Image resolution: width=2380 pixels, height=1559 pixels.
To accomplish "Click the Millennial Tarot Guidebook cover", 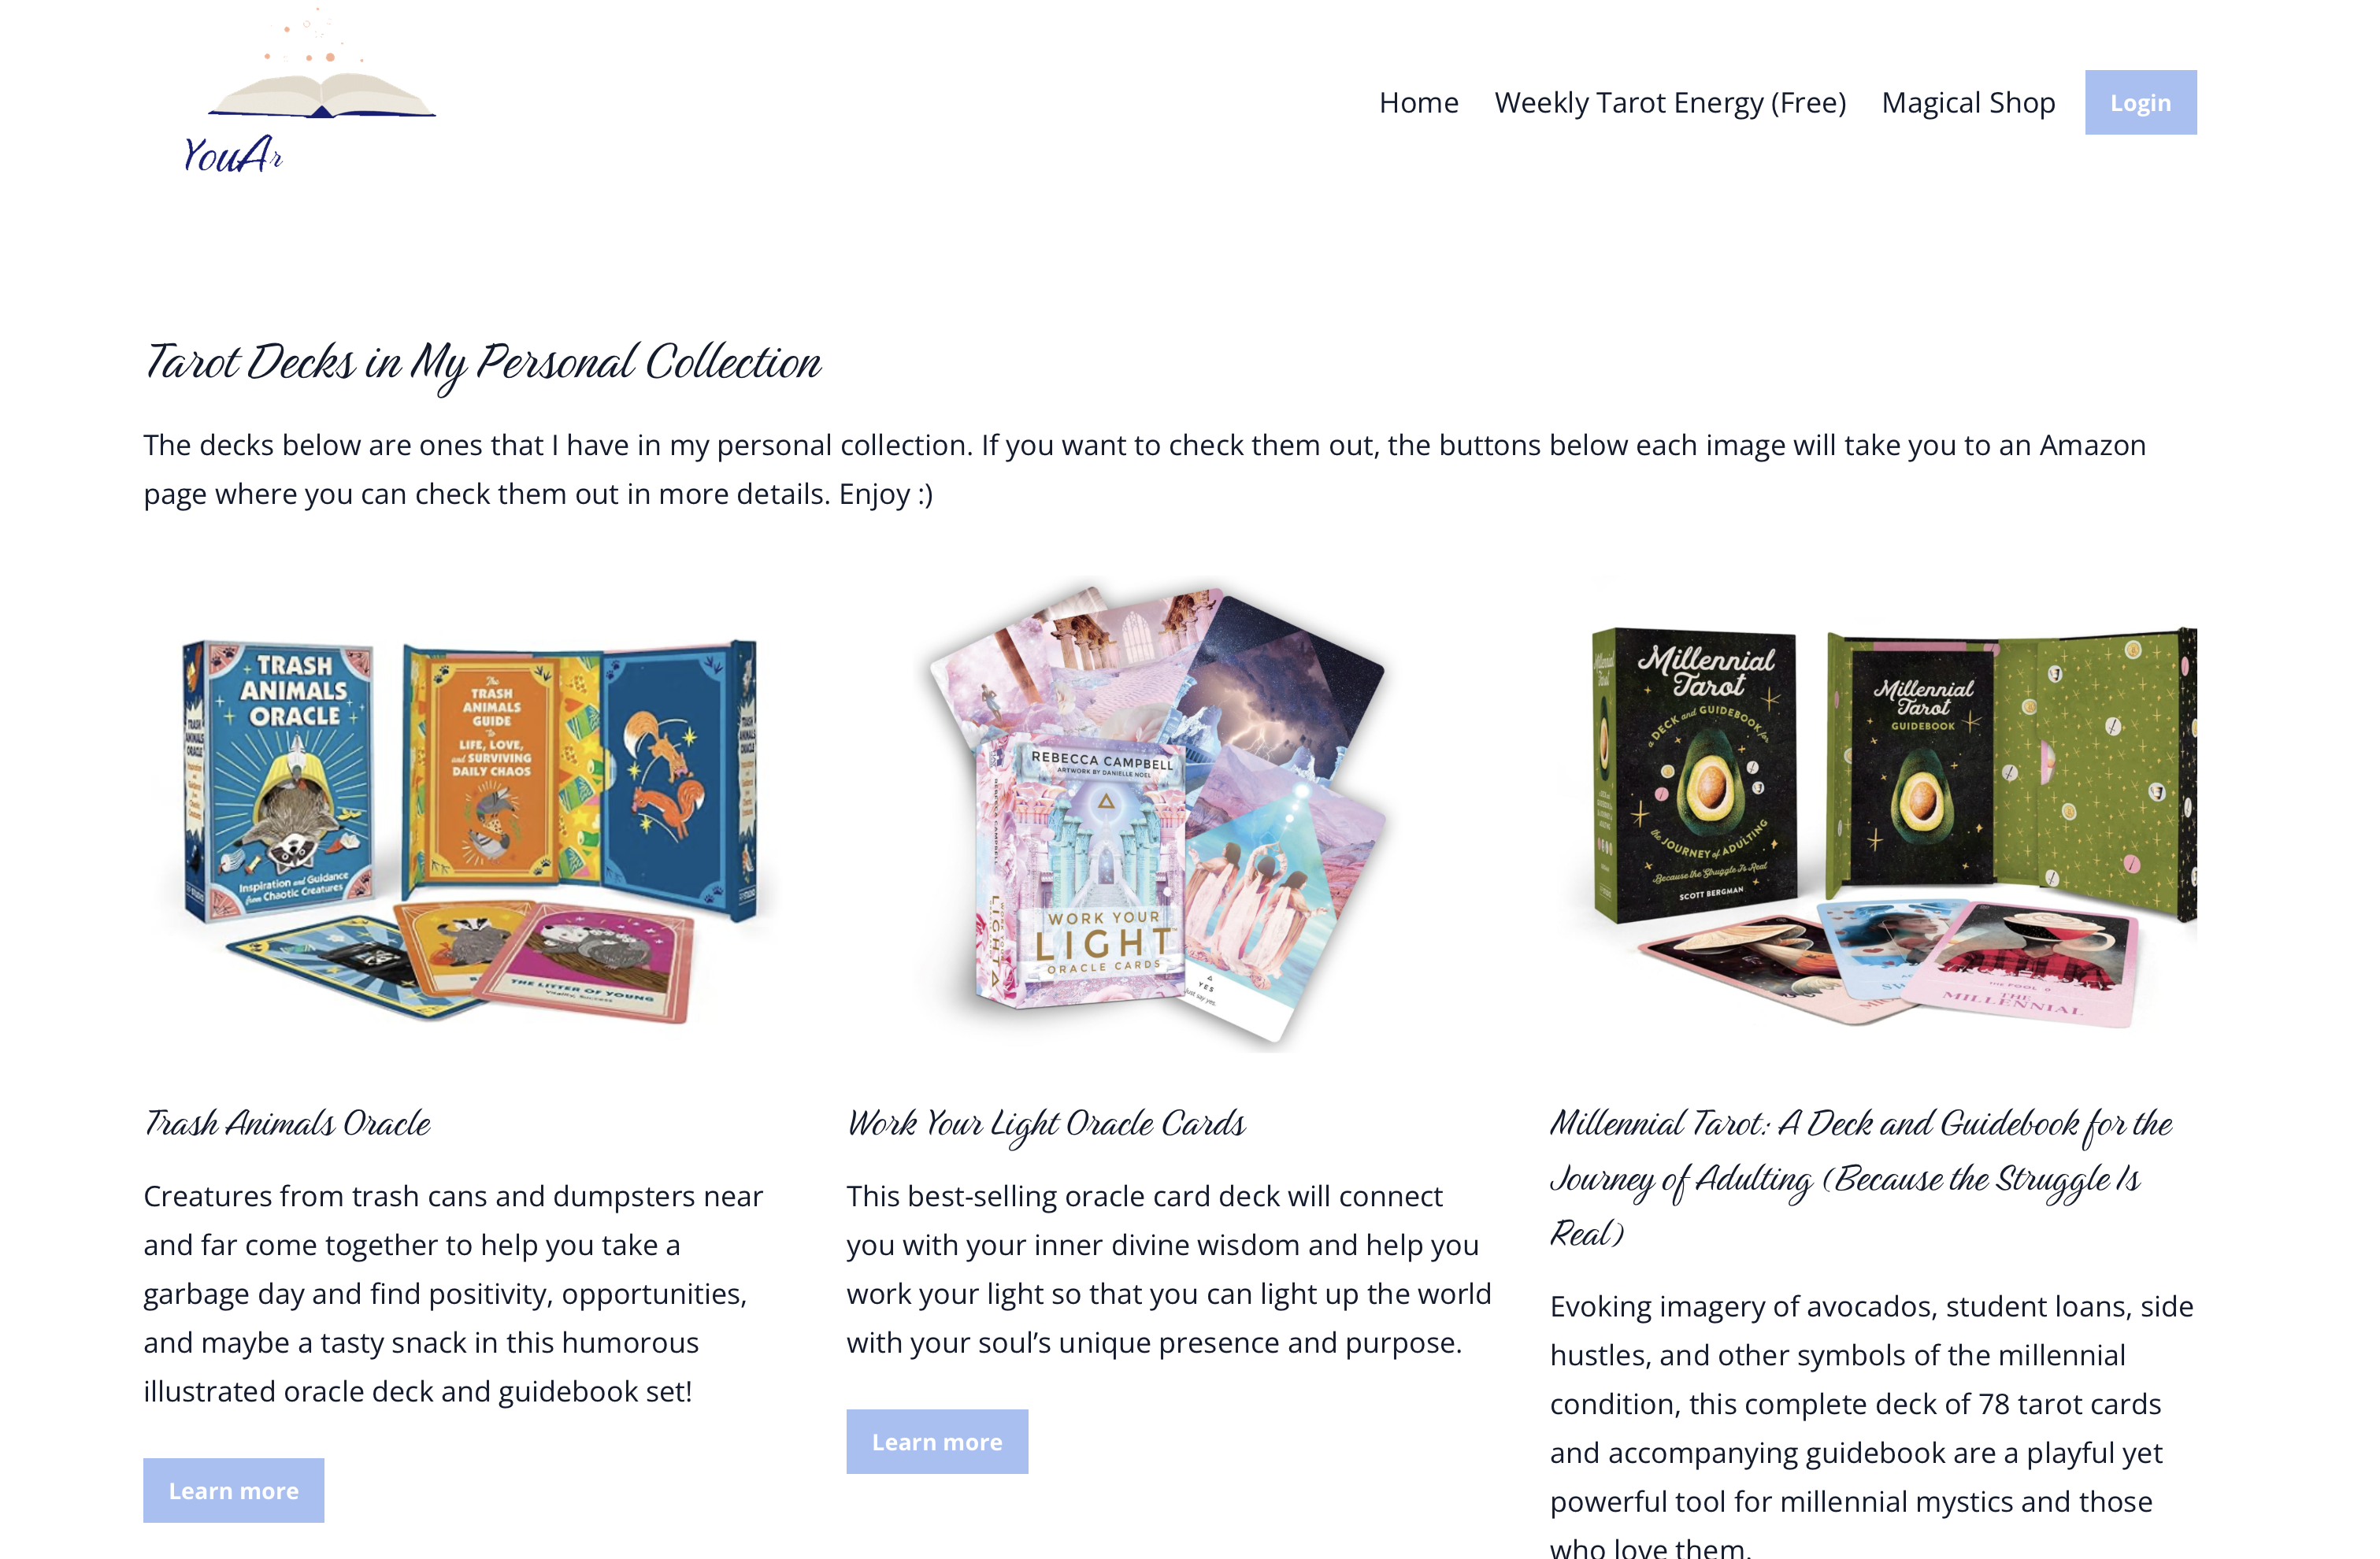I will click(1920, 765).
